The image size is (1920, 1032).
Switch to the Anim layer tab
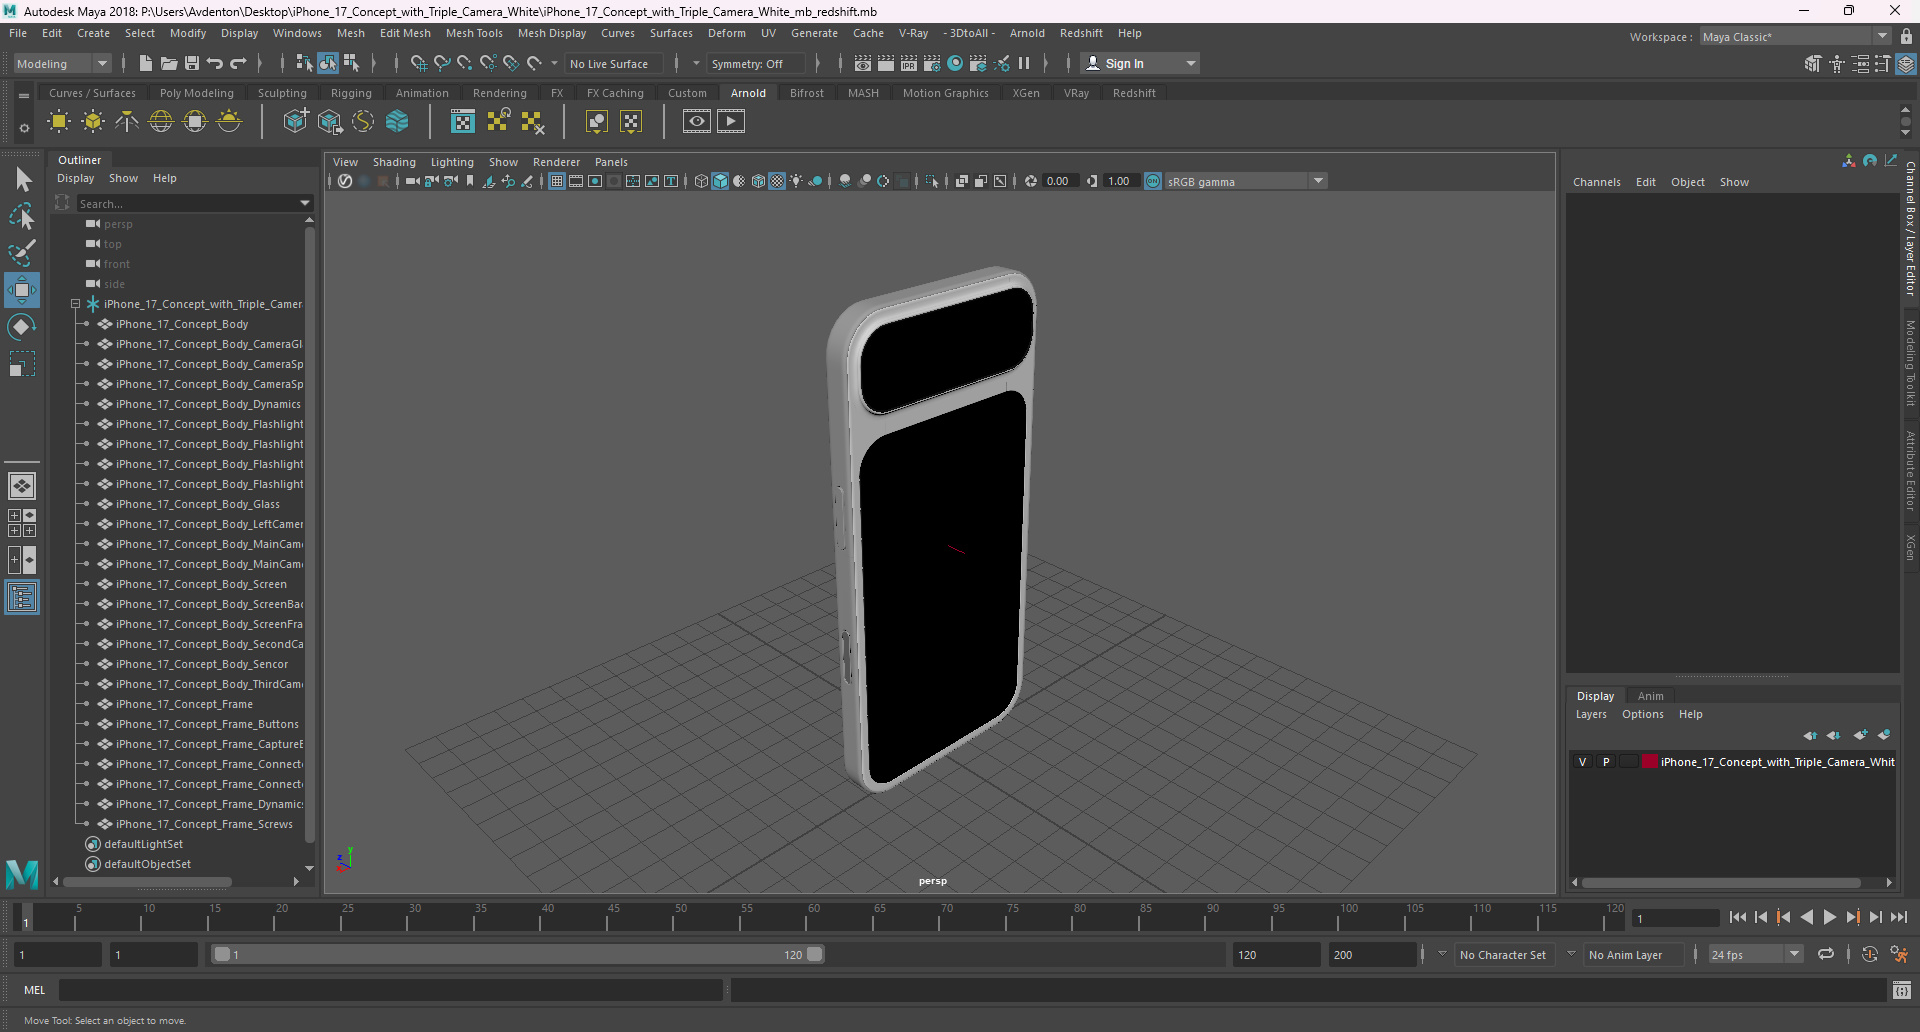(x=1650, y=696)
